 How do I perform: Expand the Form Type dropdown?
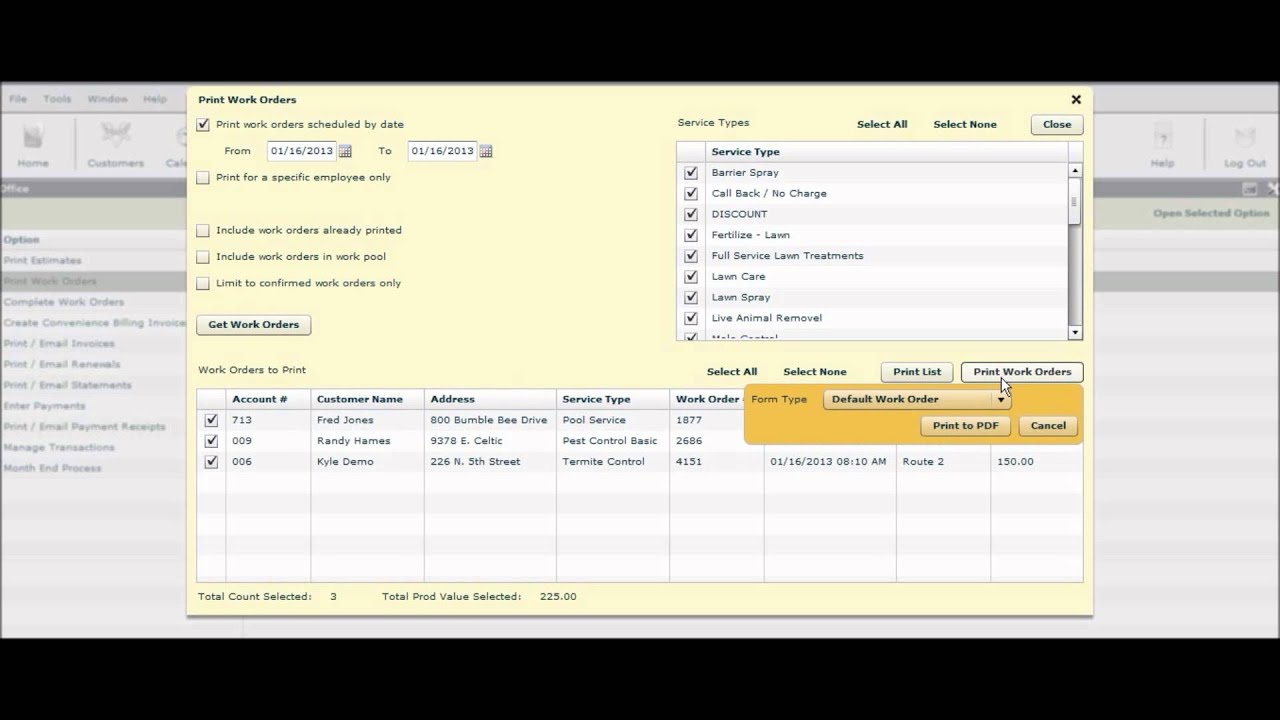click(1000, 400)
